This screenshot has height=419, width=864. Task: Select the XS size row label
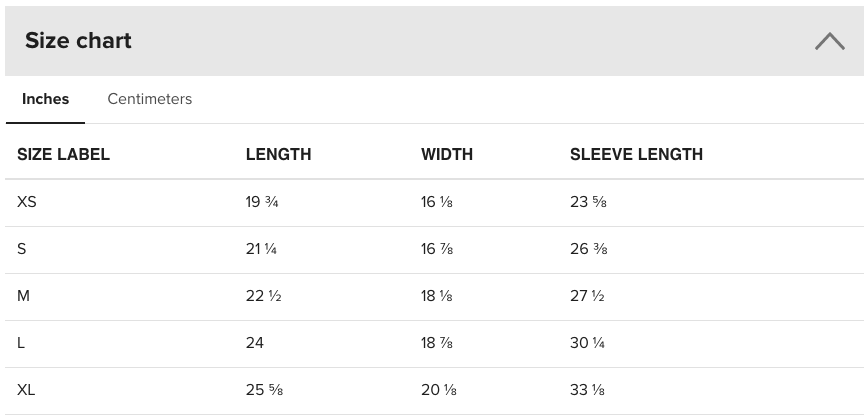27,202
